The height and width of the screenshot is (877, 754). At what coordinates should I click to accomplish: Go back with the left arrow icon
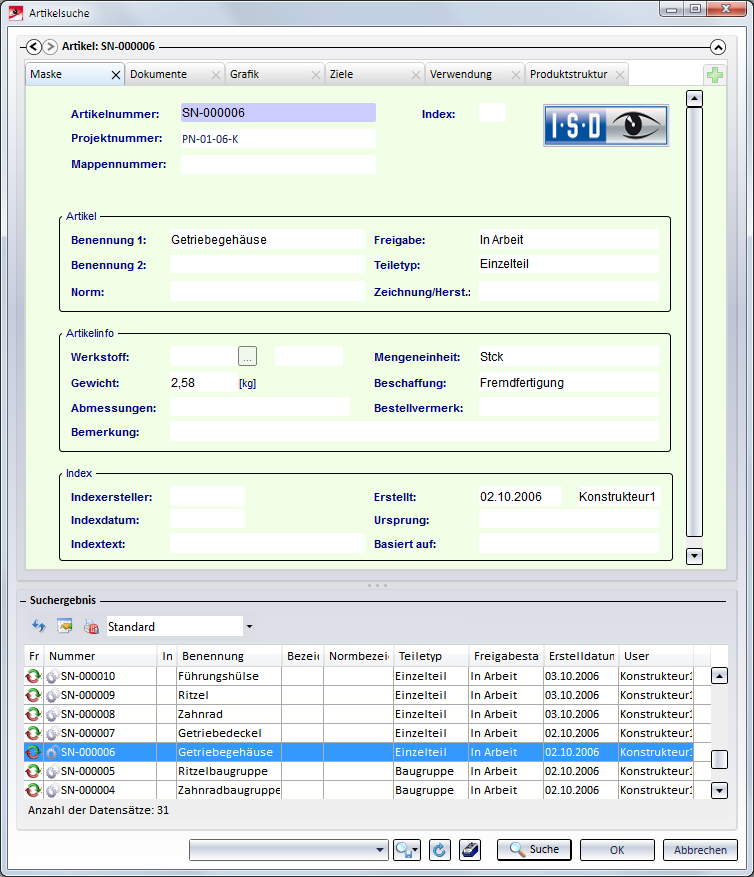[x=33, y=46]
